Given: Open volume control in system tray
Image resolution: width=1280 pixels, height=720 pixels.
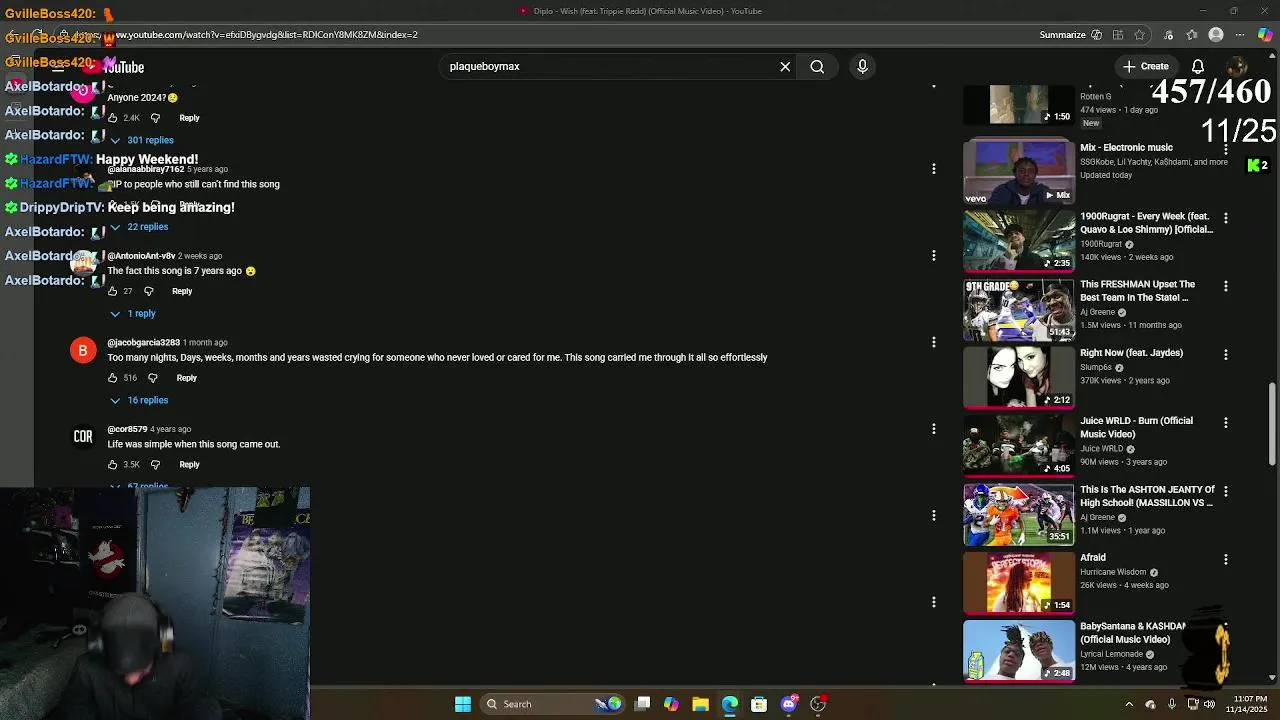Looking at the screenshot, I should (x=1210, y=704).
